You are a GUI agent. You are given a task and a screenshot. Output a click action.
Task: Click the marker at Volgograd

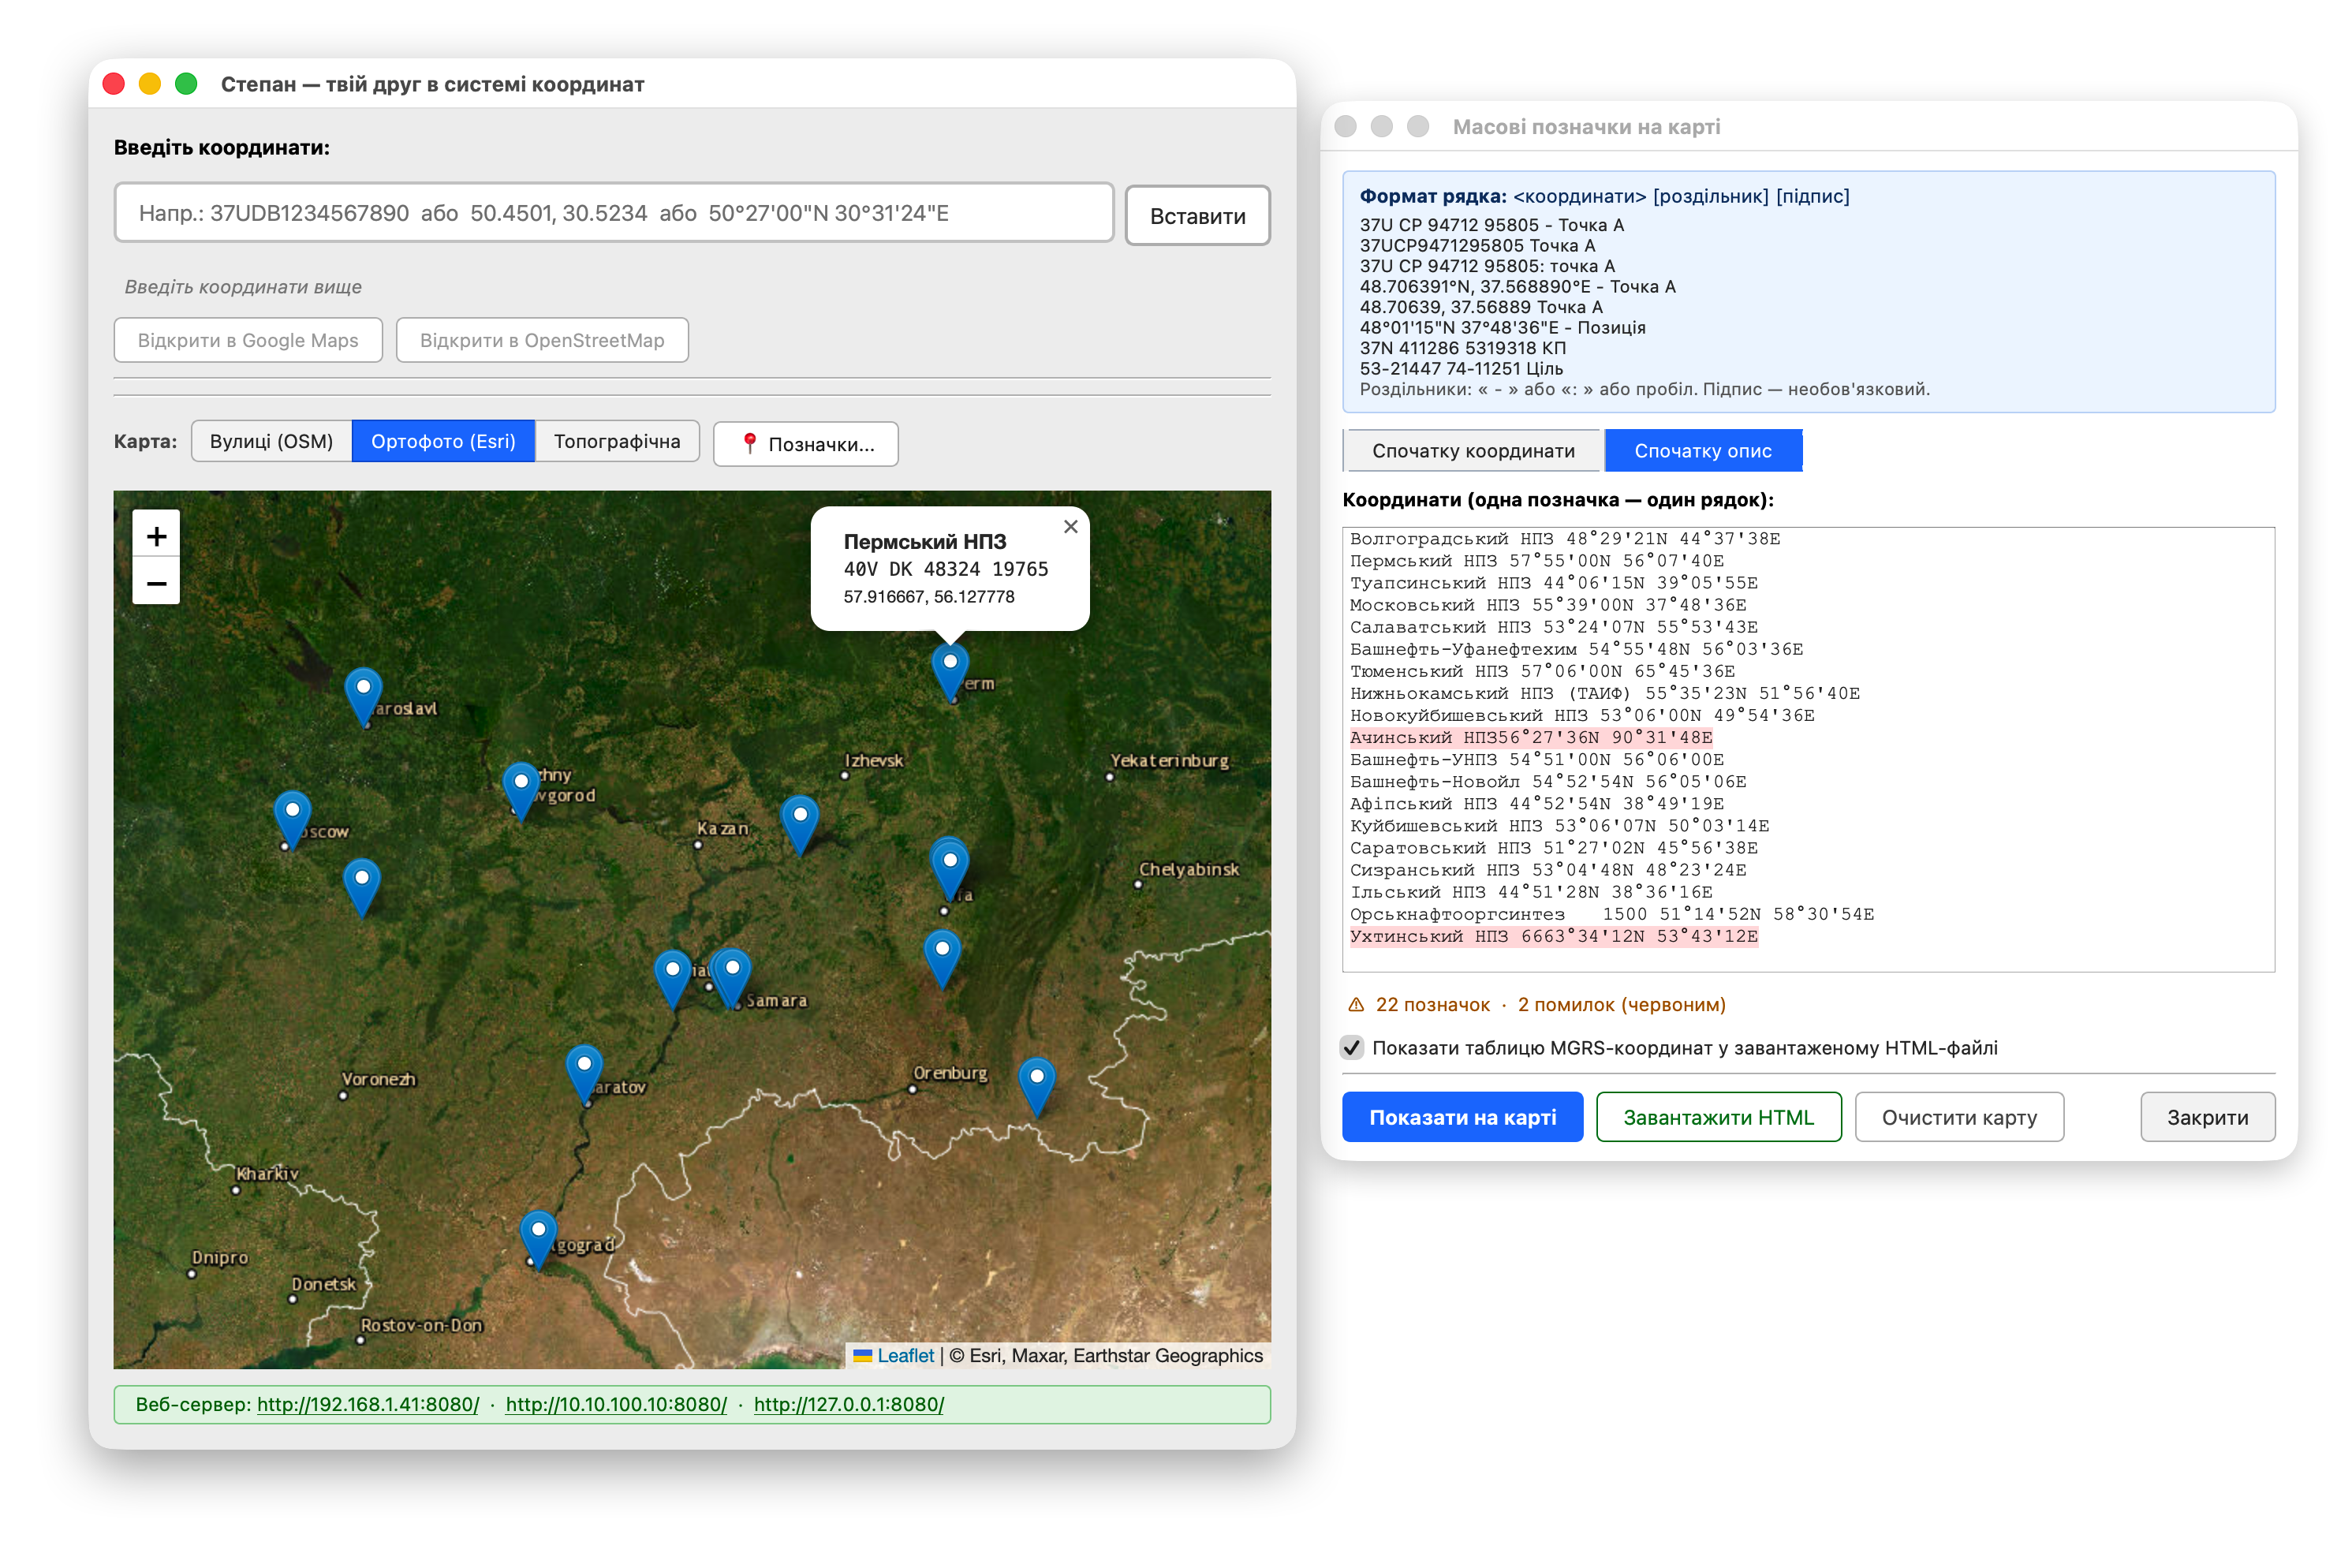point(538,1240)
